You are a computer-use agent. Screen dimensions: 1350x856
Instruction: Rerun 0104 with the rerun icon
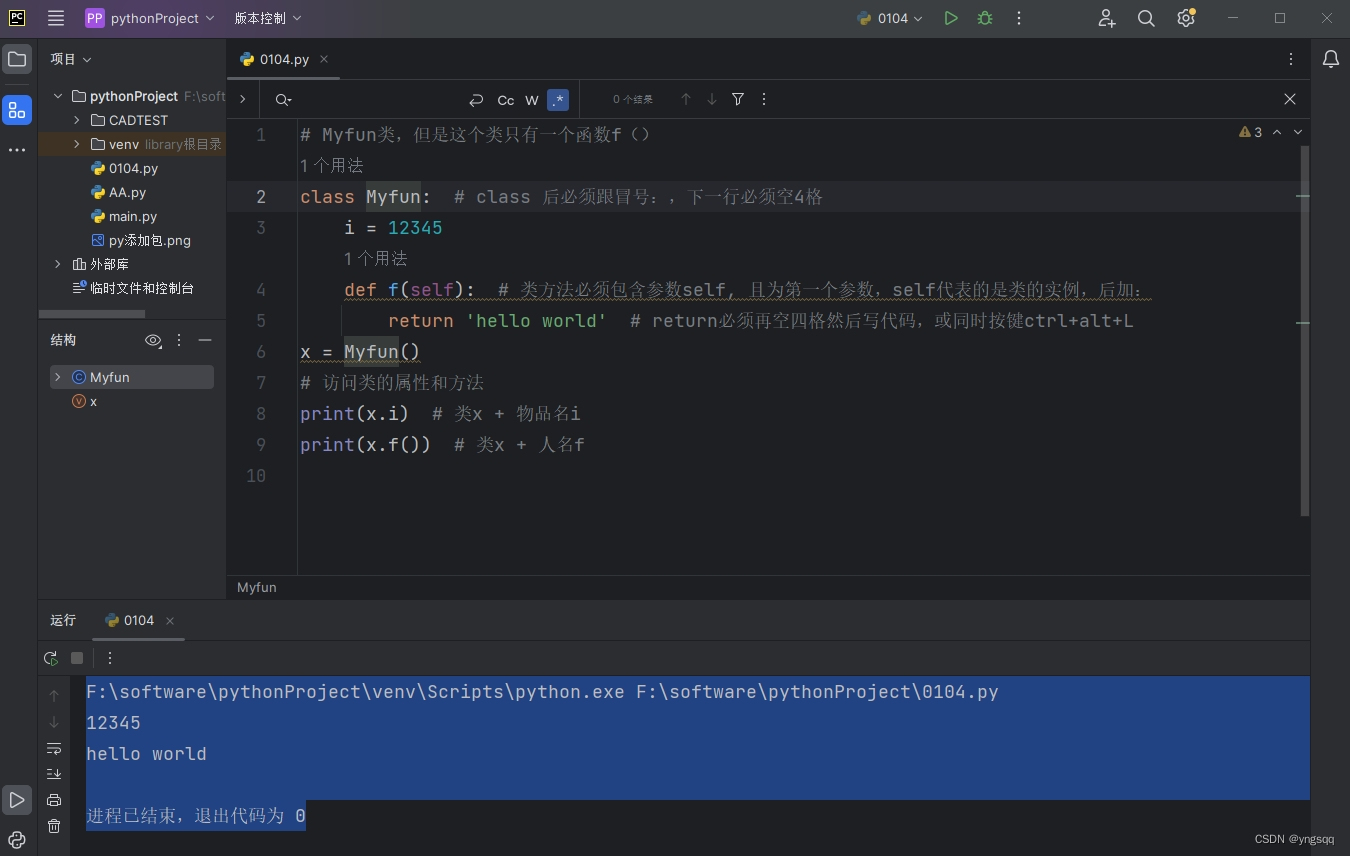(51, 658)
